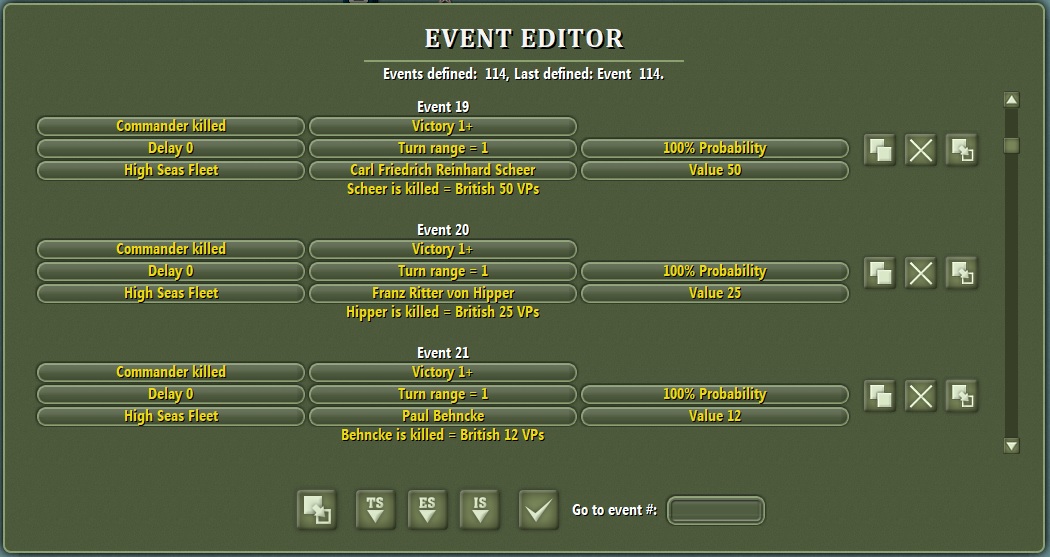Image resolution: width=1050 pixels, height=557 pixels.
Task: Edit 'Scheer is killed = British 50 VPs' description
Action: click(443, 189)
